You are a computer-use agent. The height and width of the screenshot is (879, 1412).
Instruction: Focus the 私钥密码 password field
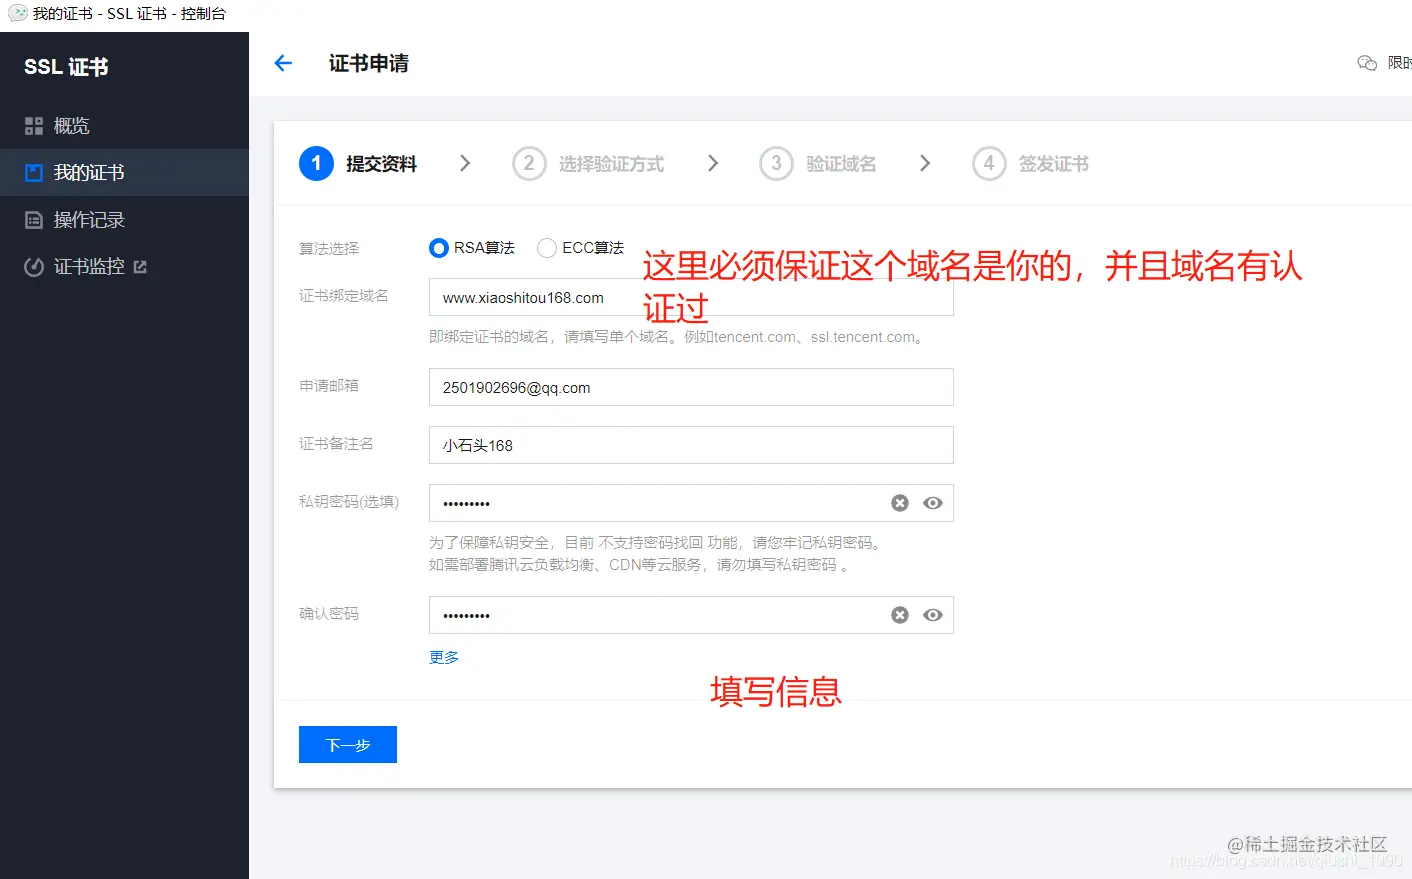tap(691, 503)
